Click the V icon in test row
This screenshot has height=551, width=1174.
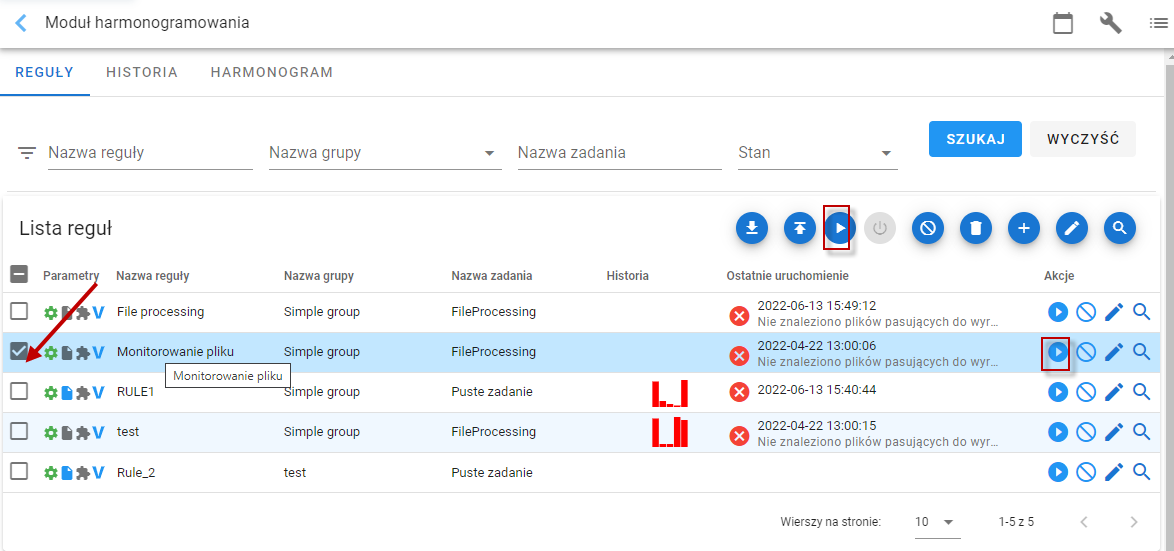(x=97, y=432)
